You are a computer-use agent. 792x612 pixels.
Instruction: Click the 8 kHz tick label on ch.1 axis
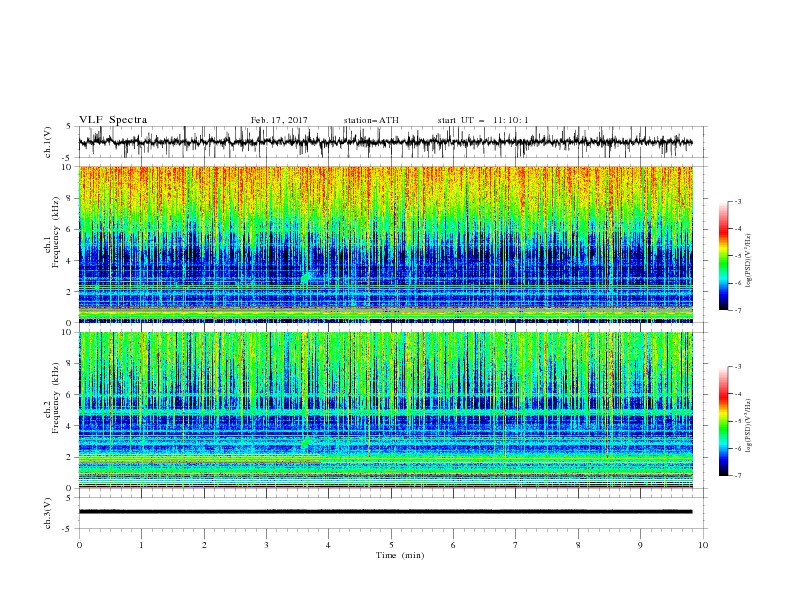click(69, 198)
